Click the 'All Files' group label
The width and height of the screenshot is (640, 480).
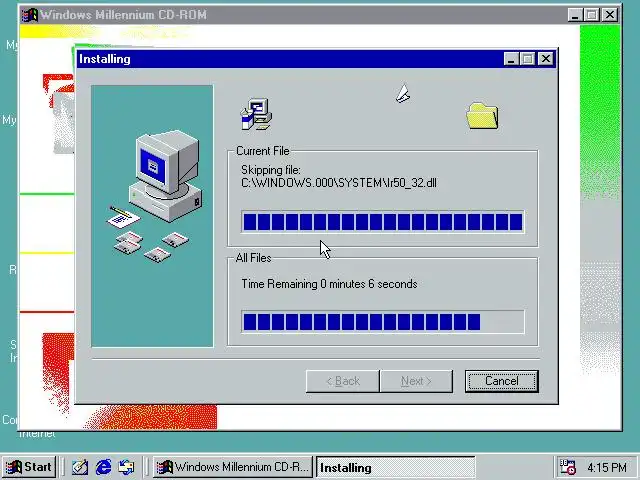[x=253, y=258]
